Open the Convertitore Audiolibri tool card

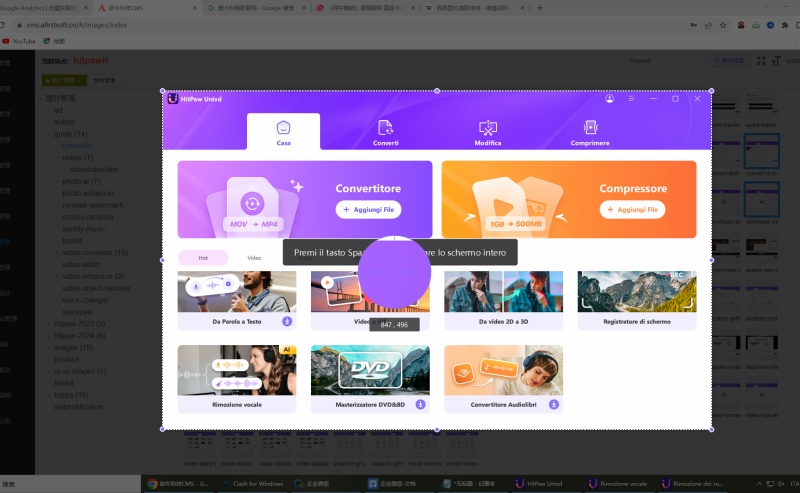504,378
